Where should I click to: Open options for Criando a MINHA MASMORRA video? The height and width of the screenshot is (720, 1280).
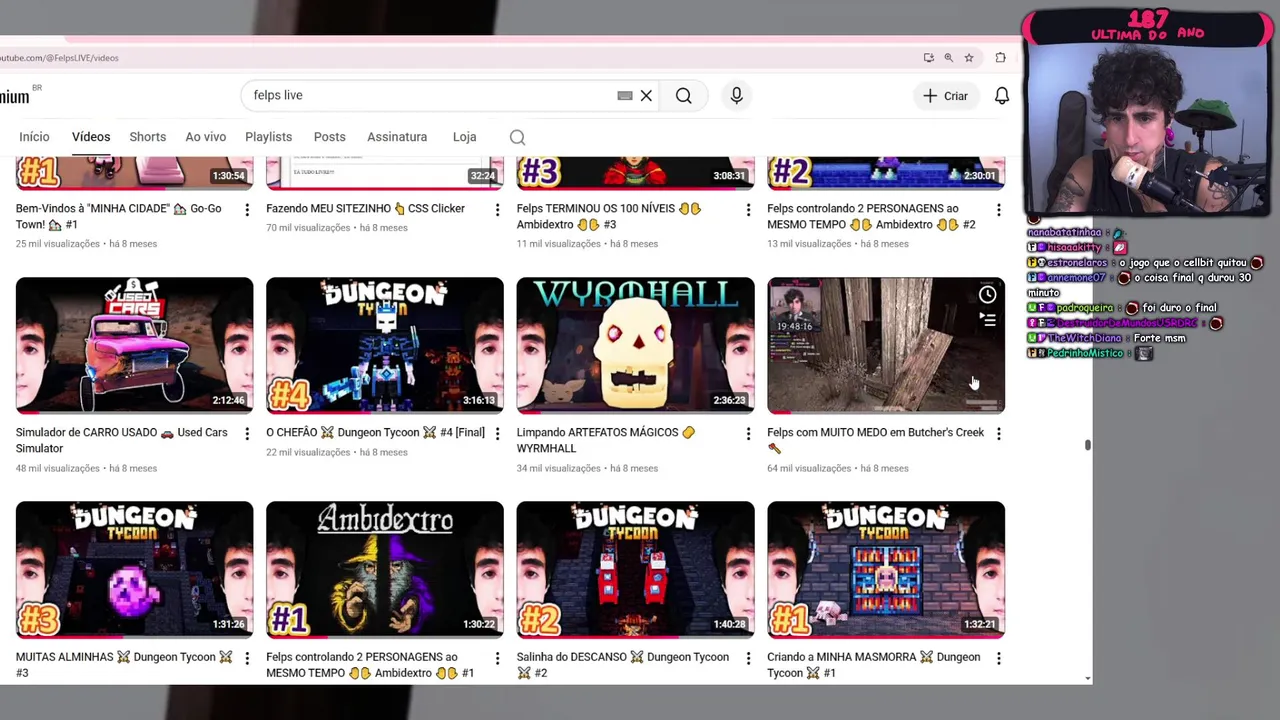point(998,658)
